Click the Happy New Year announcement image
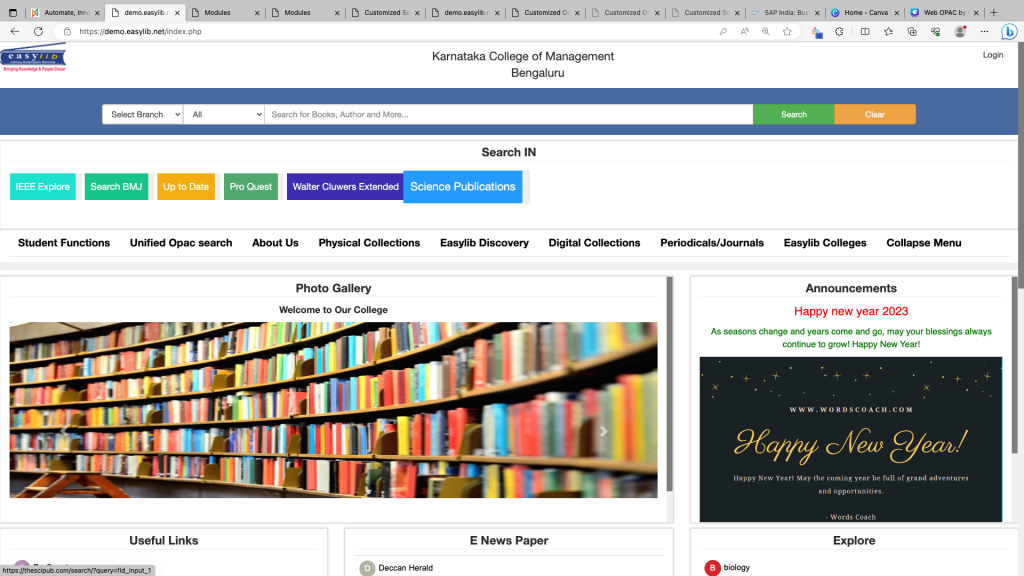 851,439
